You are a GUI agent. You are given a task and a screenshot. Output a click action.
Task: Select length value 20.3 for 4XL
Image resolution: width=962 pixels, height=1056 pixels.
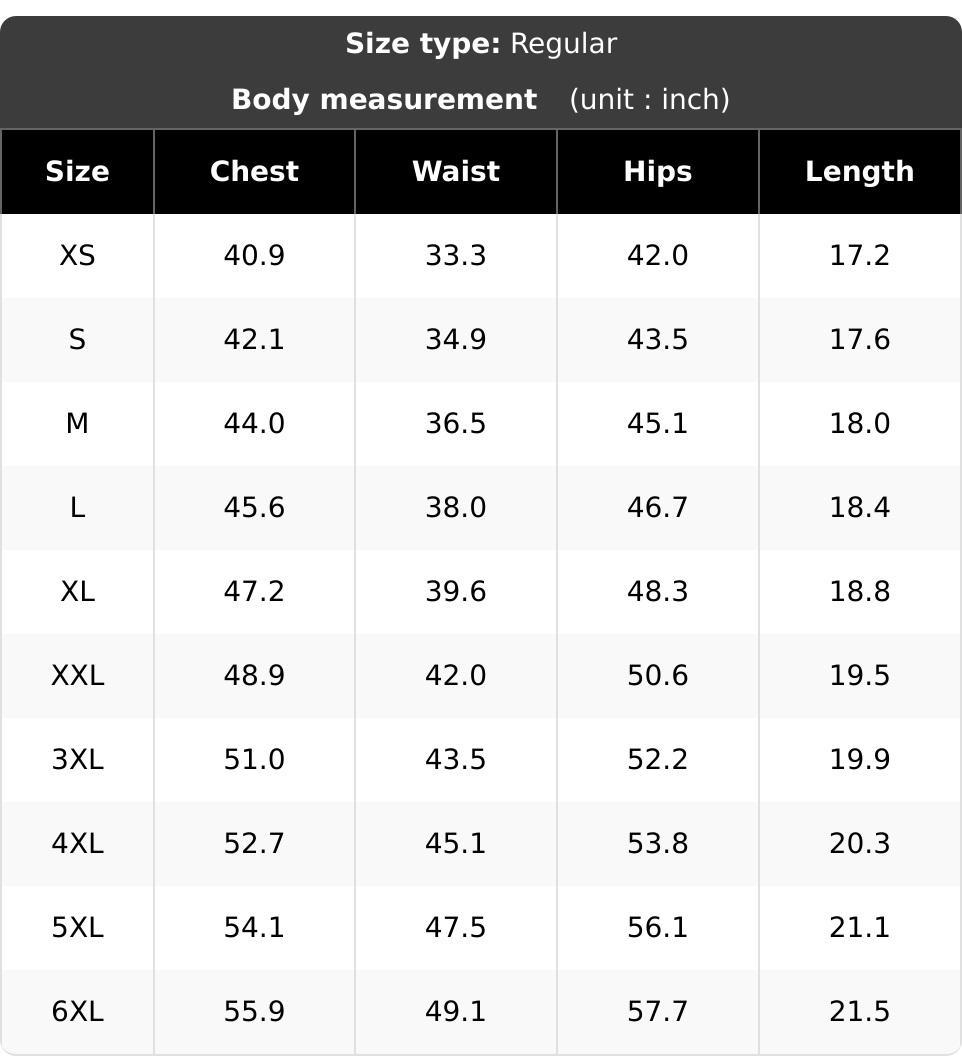point(860,843)
